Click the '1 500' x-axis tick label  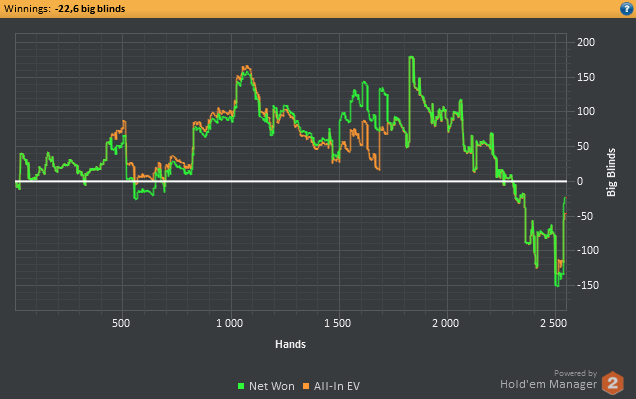point(337,323)
